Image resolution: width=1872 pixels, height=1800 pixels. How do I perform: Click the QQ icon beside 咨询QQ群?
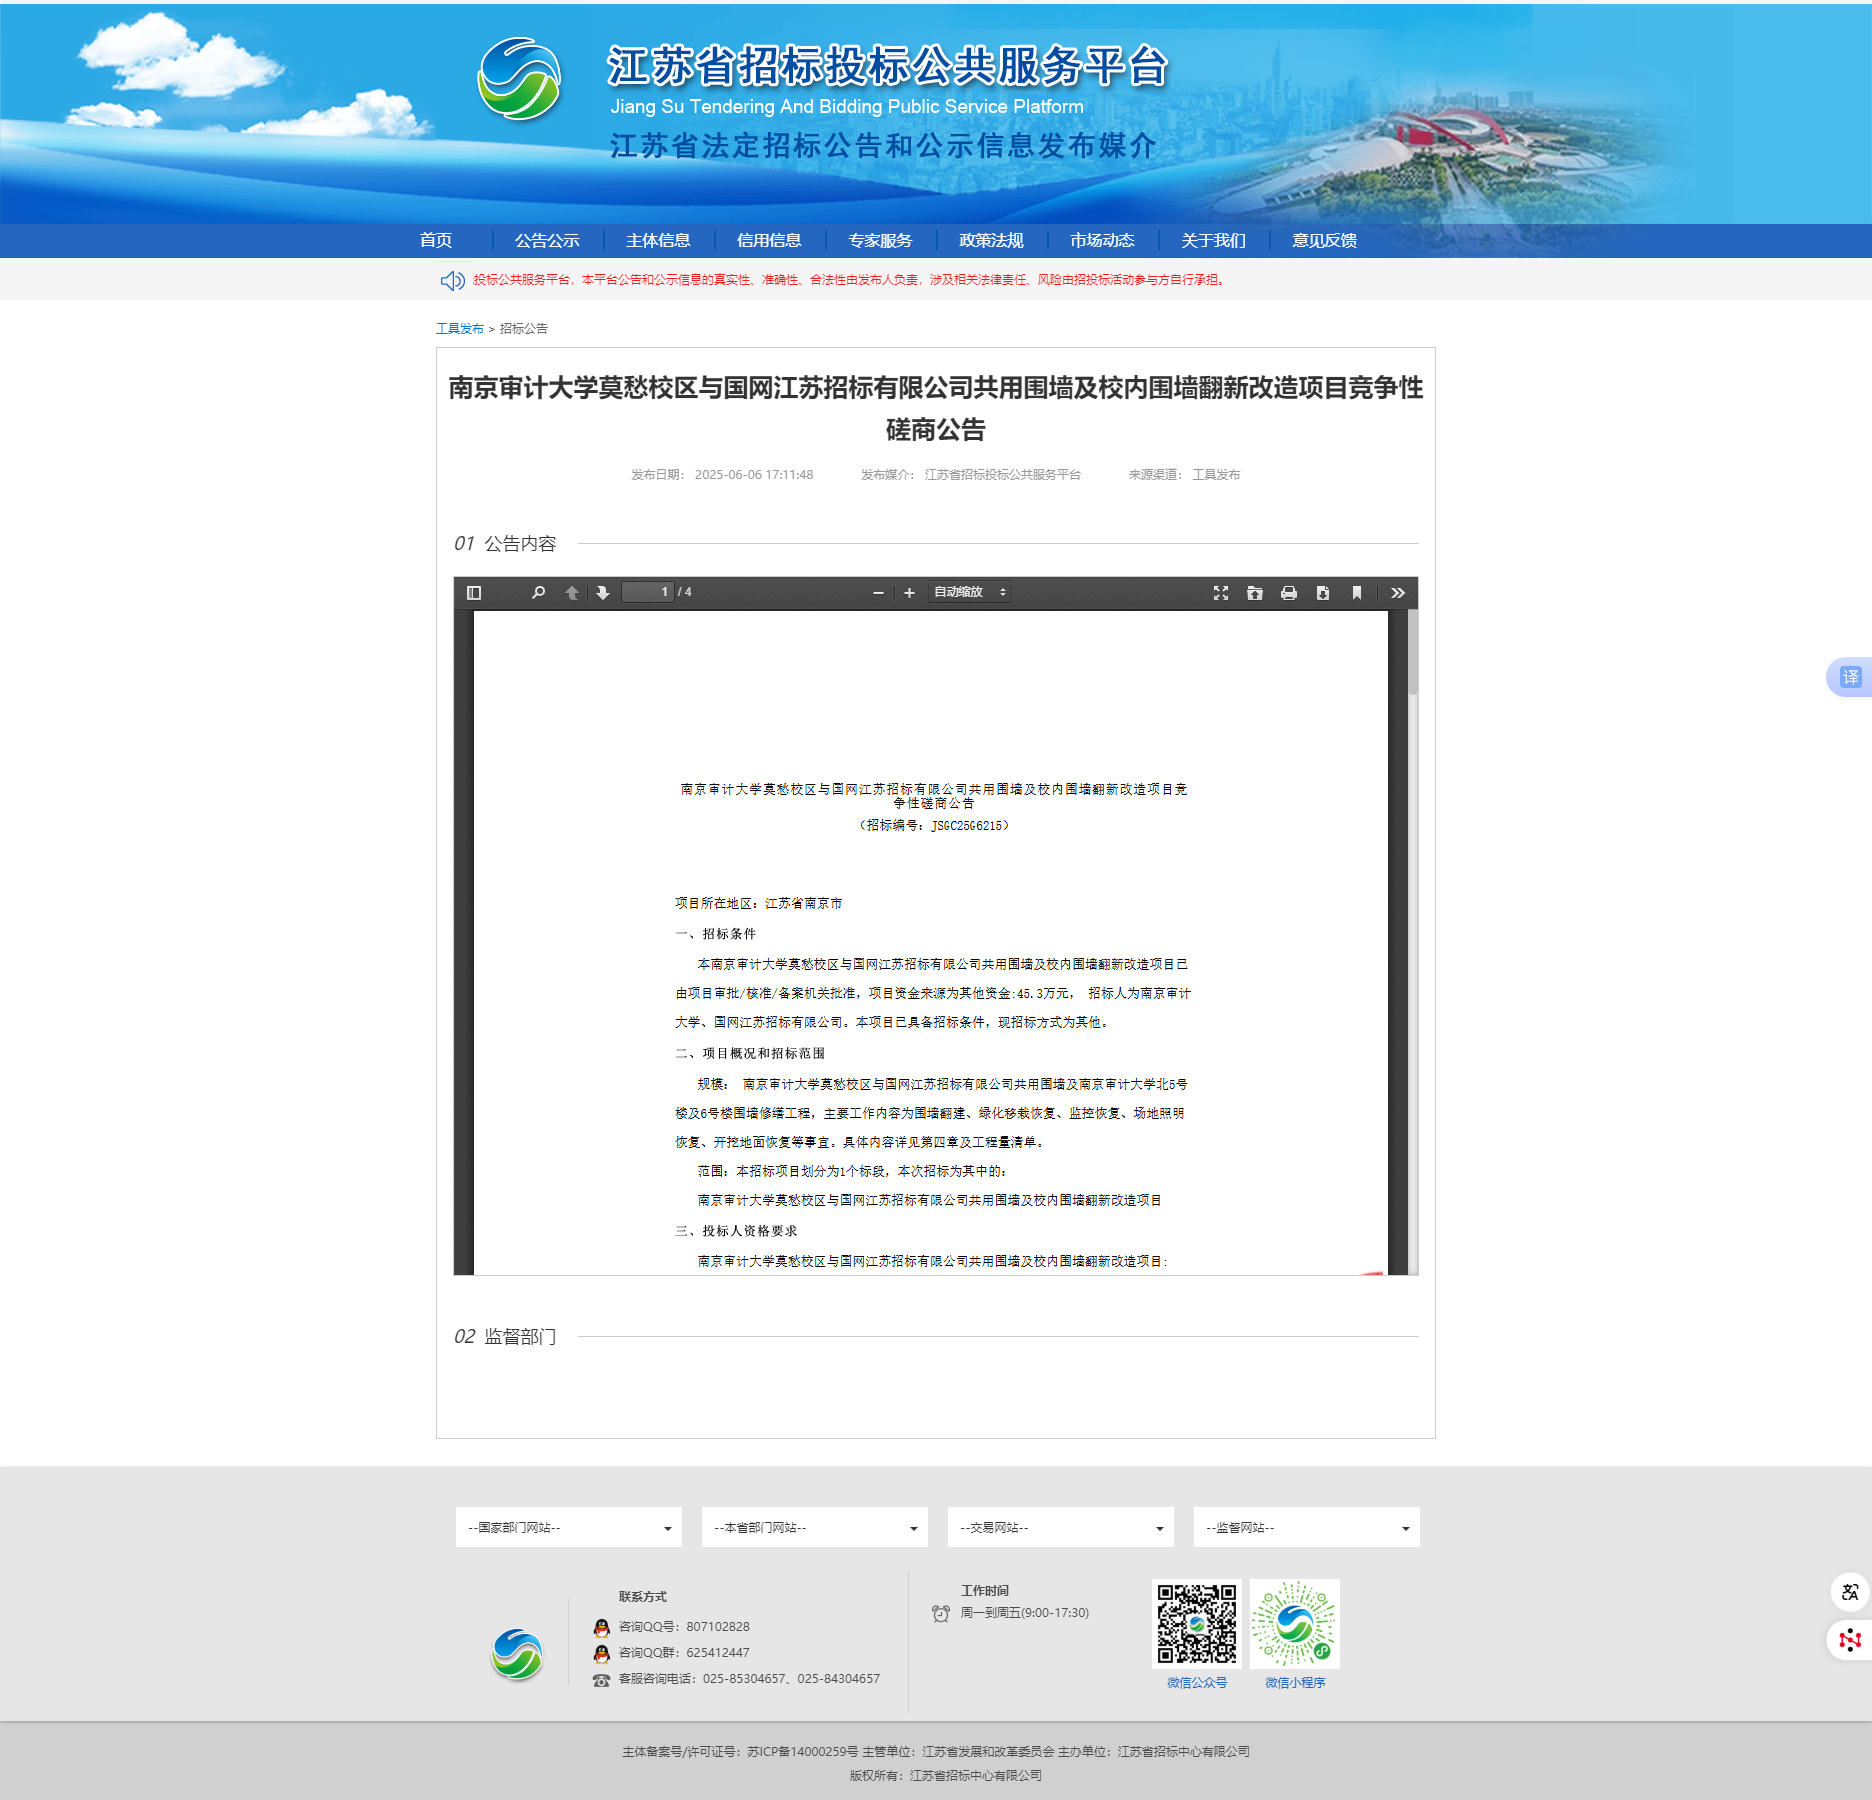[x=602, y=1653]
